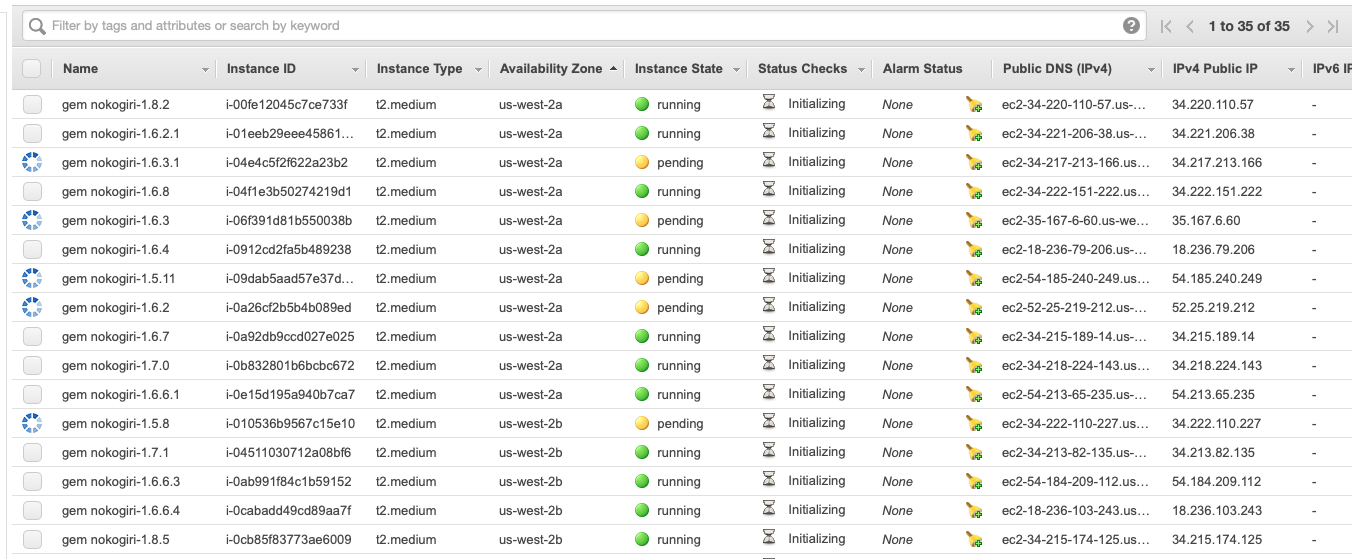Select the gem nokogiri-1.6.2.1 row checkbox
This screenshot has width=1360, height=559.
click(x=33, y=133)
